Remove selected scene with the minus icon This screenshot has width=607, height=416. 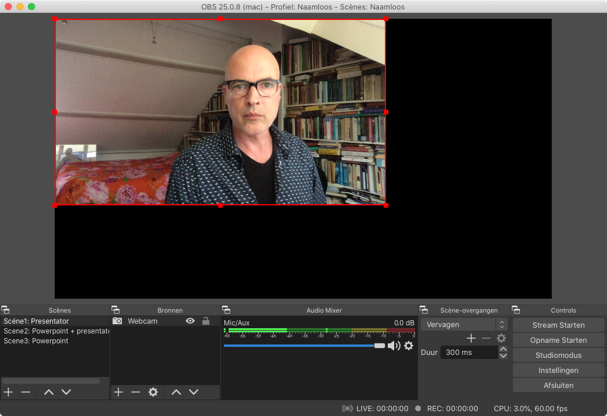click(26, 392)
